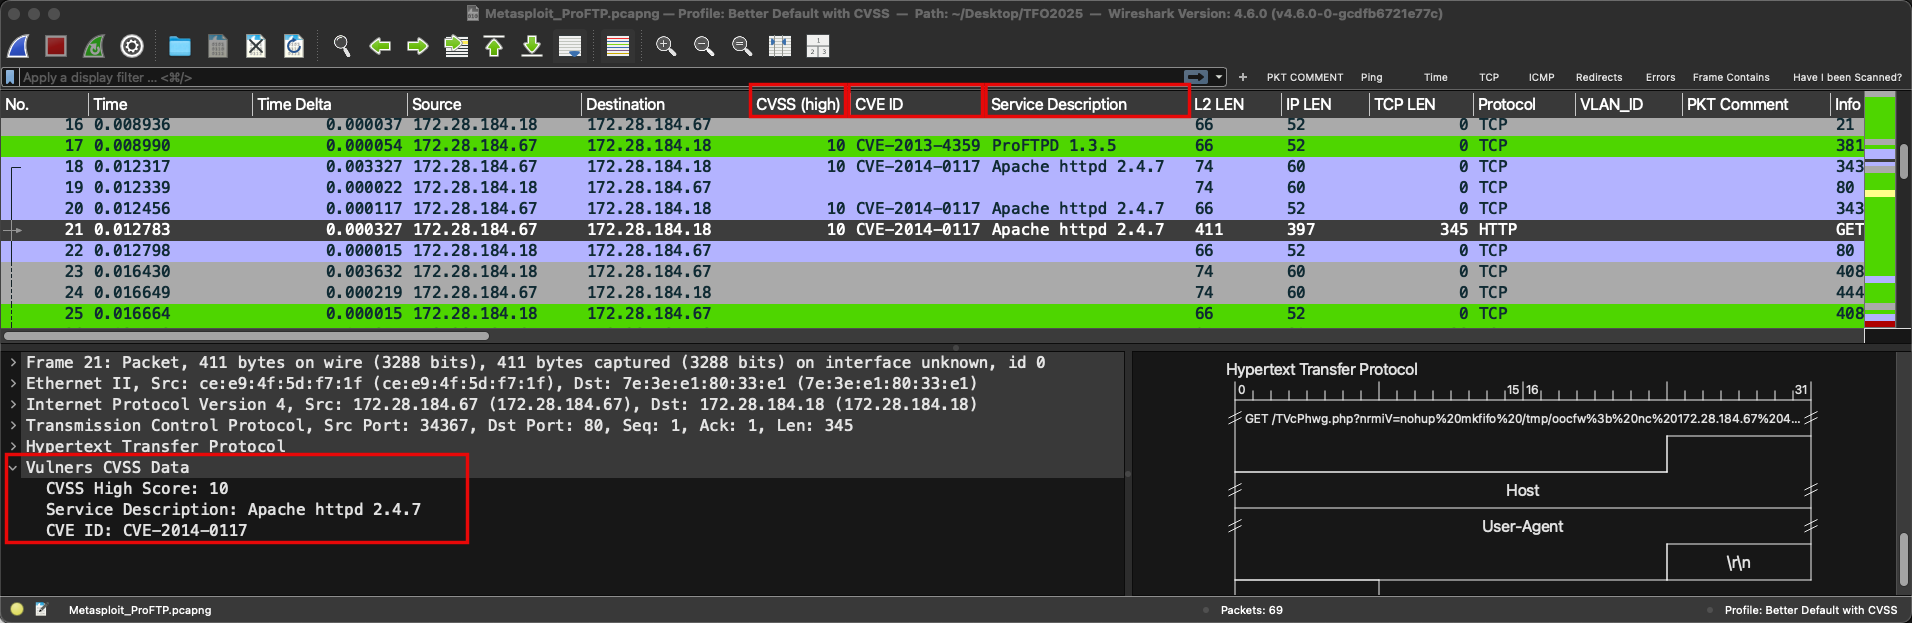Expand Transmission Control Protocol details
1912x623 pixels.
tap(13, 425)
